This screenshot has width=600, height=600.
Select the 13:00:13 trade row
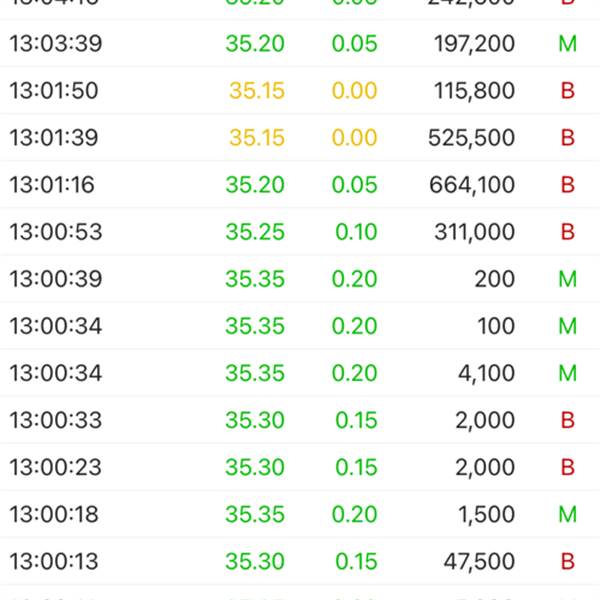pos(300,561)
